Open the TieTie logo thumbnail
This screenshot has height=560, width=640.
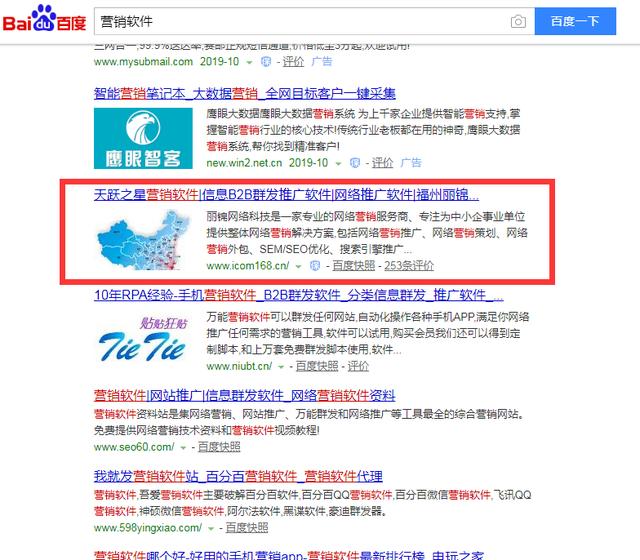coord(143,341)
